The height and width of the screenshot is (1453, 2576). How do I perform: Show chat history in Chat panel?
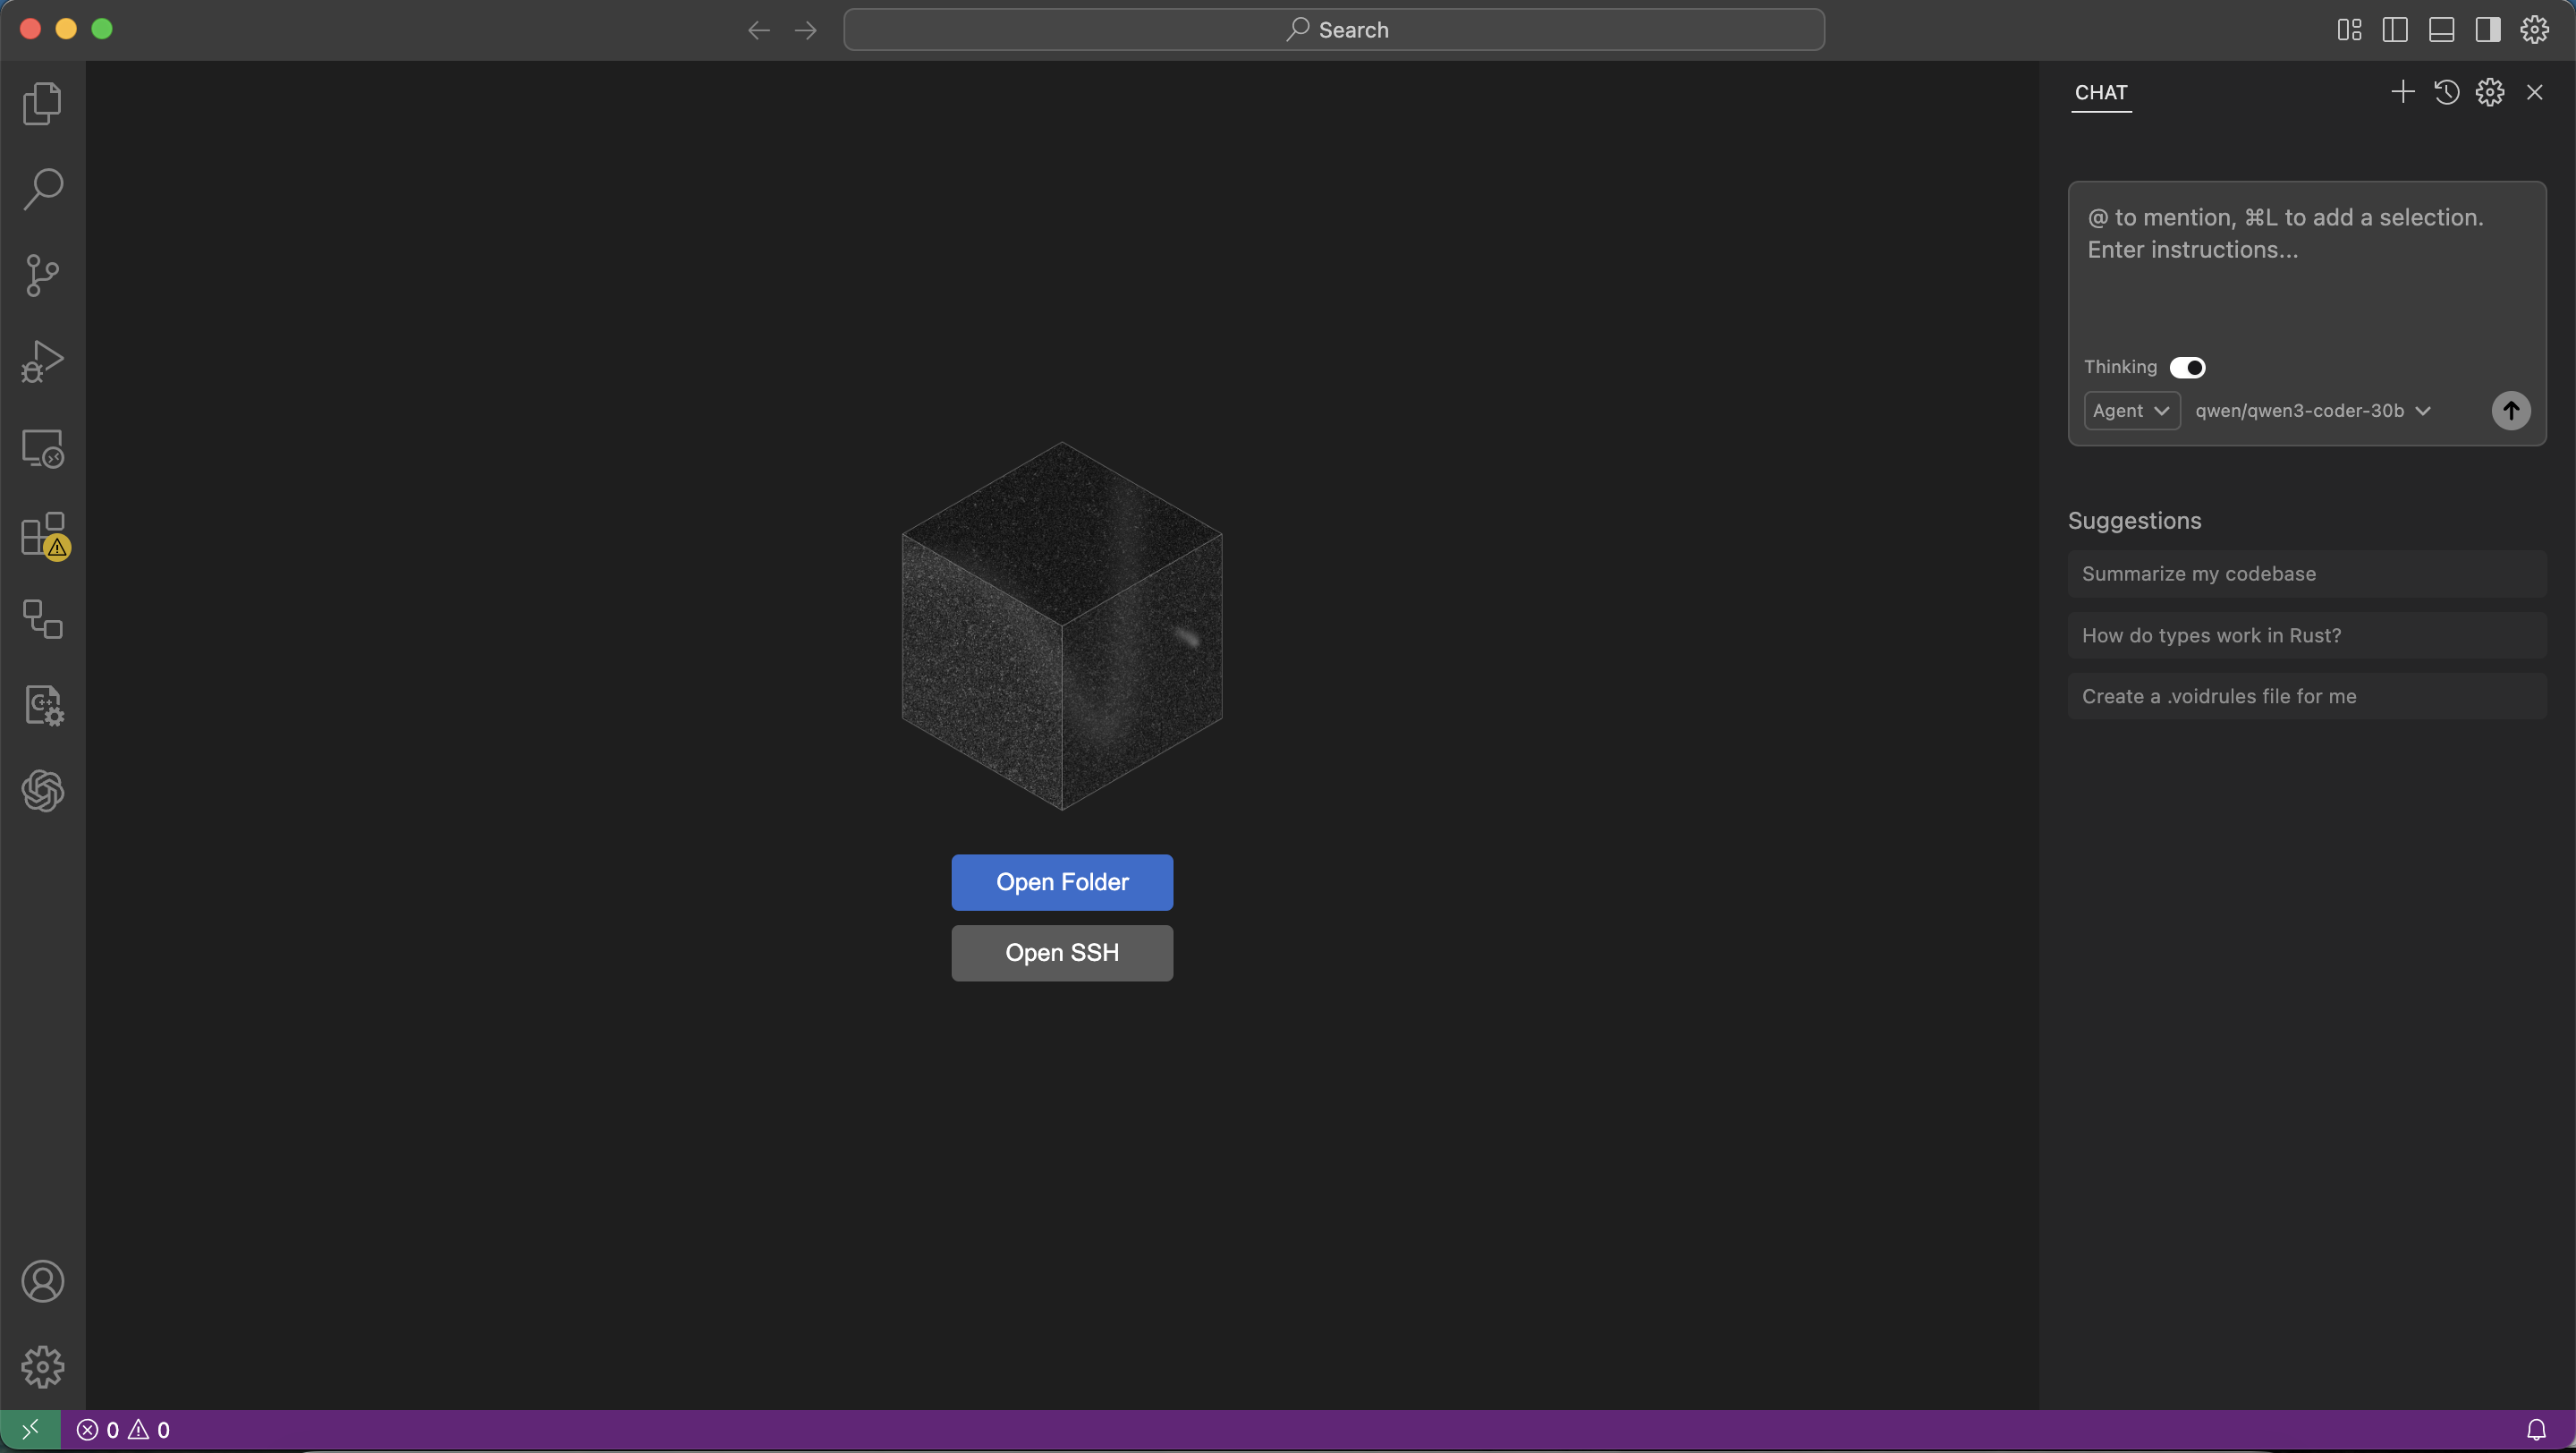click(x=2446, y=92)
